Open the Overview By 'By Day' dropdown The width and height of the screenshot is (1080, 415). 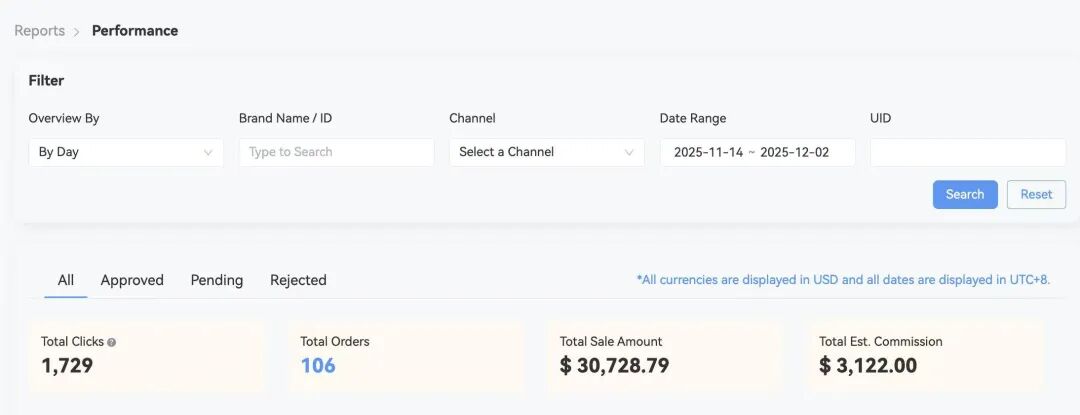pyautogui.click(x=125, y=152)
